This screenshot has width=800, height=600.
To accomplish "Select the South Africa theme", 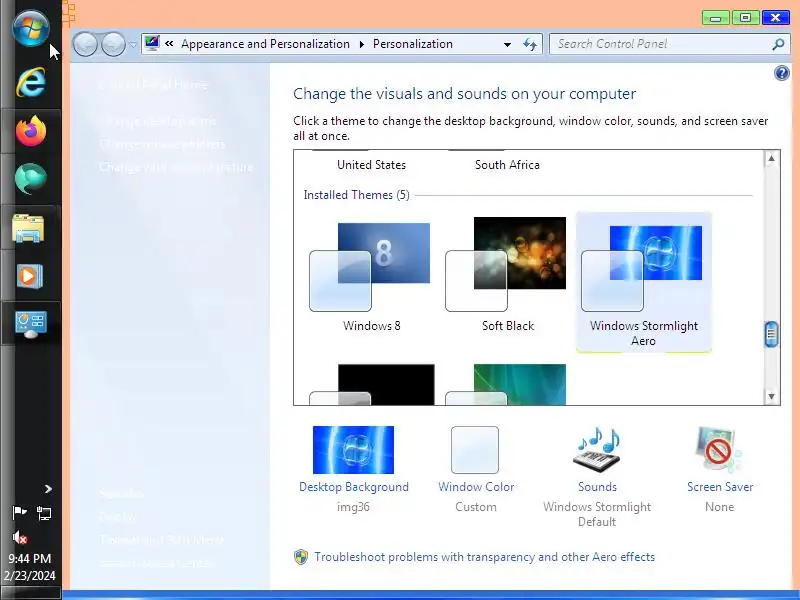I will [507, 164].
